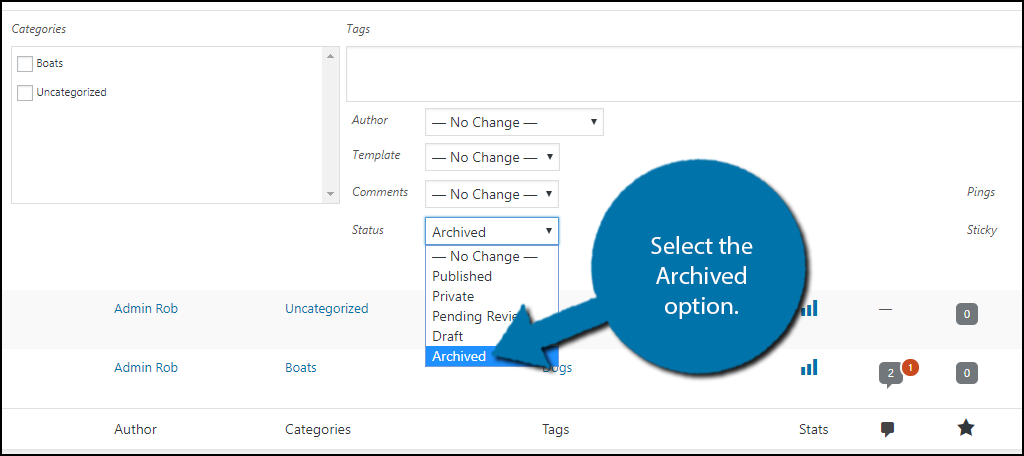
Task: Pick Draft from the Status list
Action: tap(448, 336)
